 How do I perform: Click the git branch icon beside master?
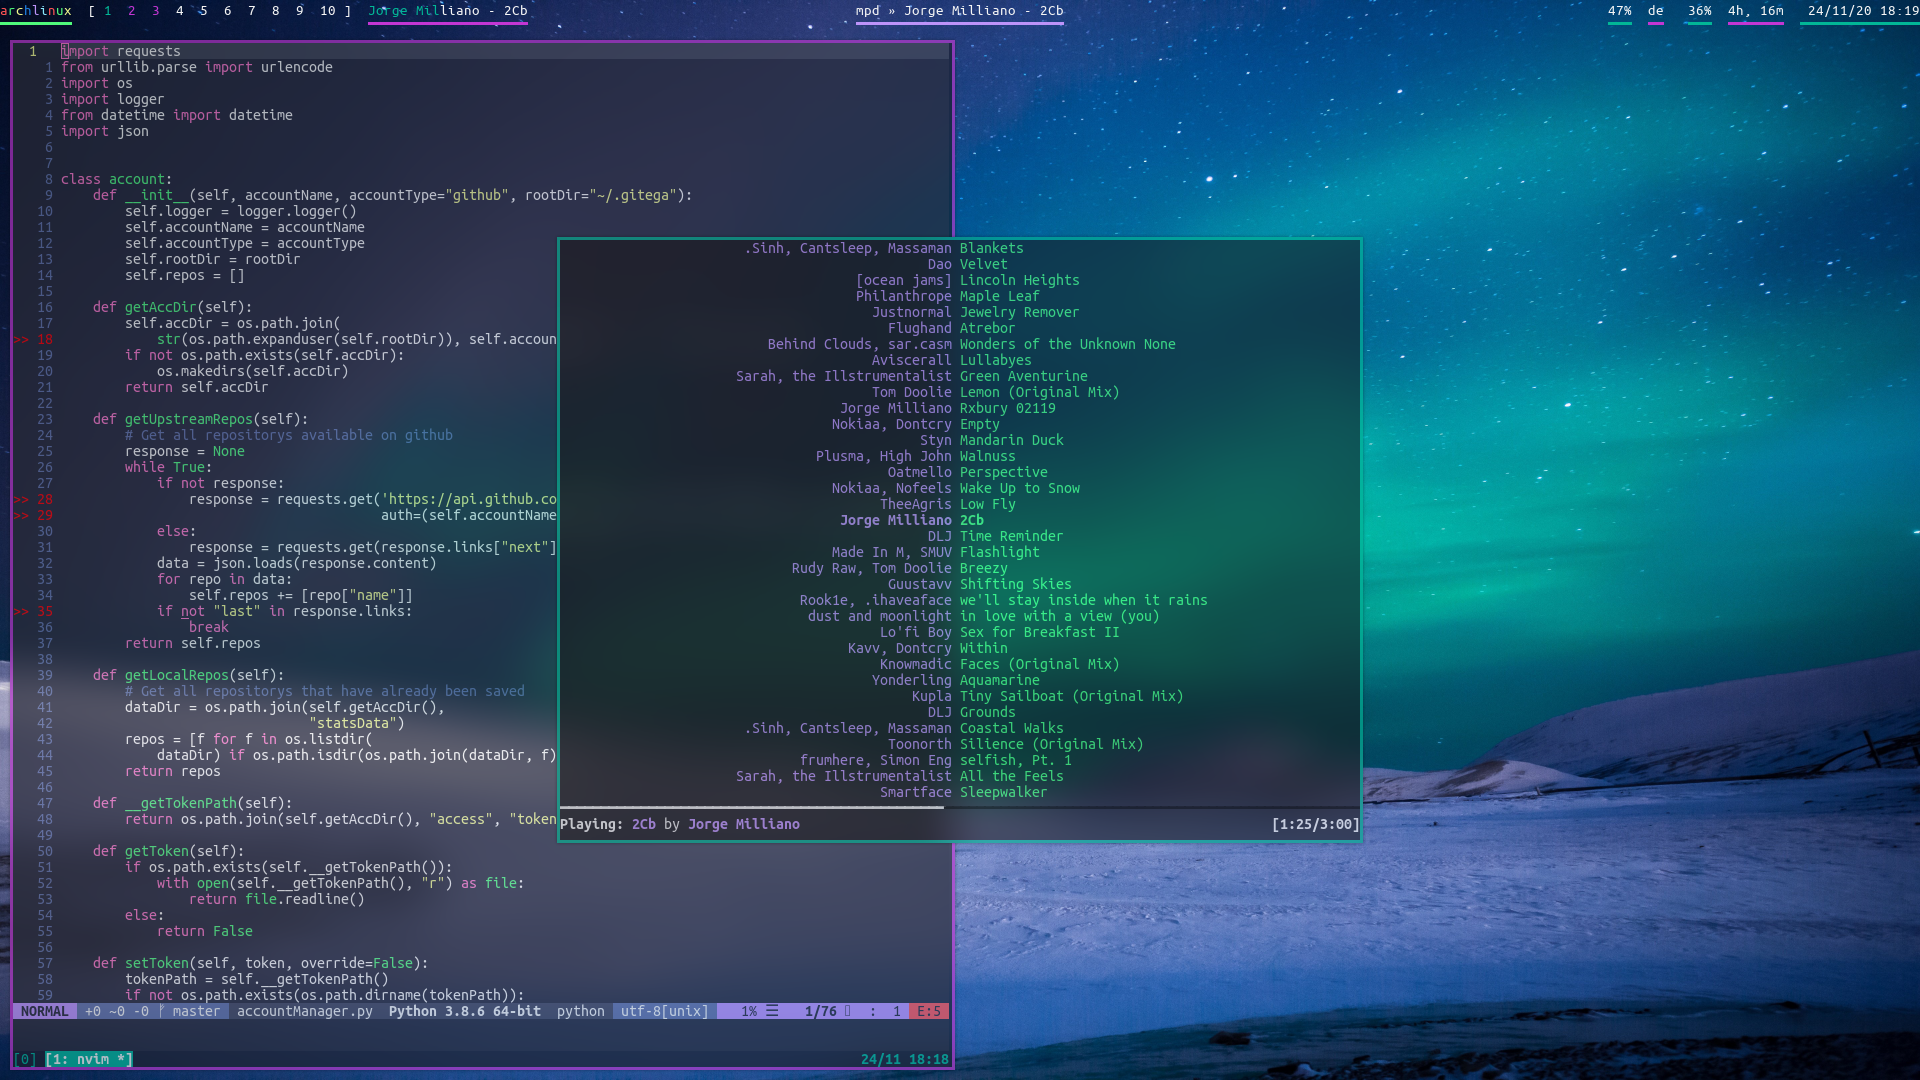pyautogui.click(x=161, y=1011)
